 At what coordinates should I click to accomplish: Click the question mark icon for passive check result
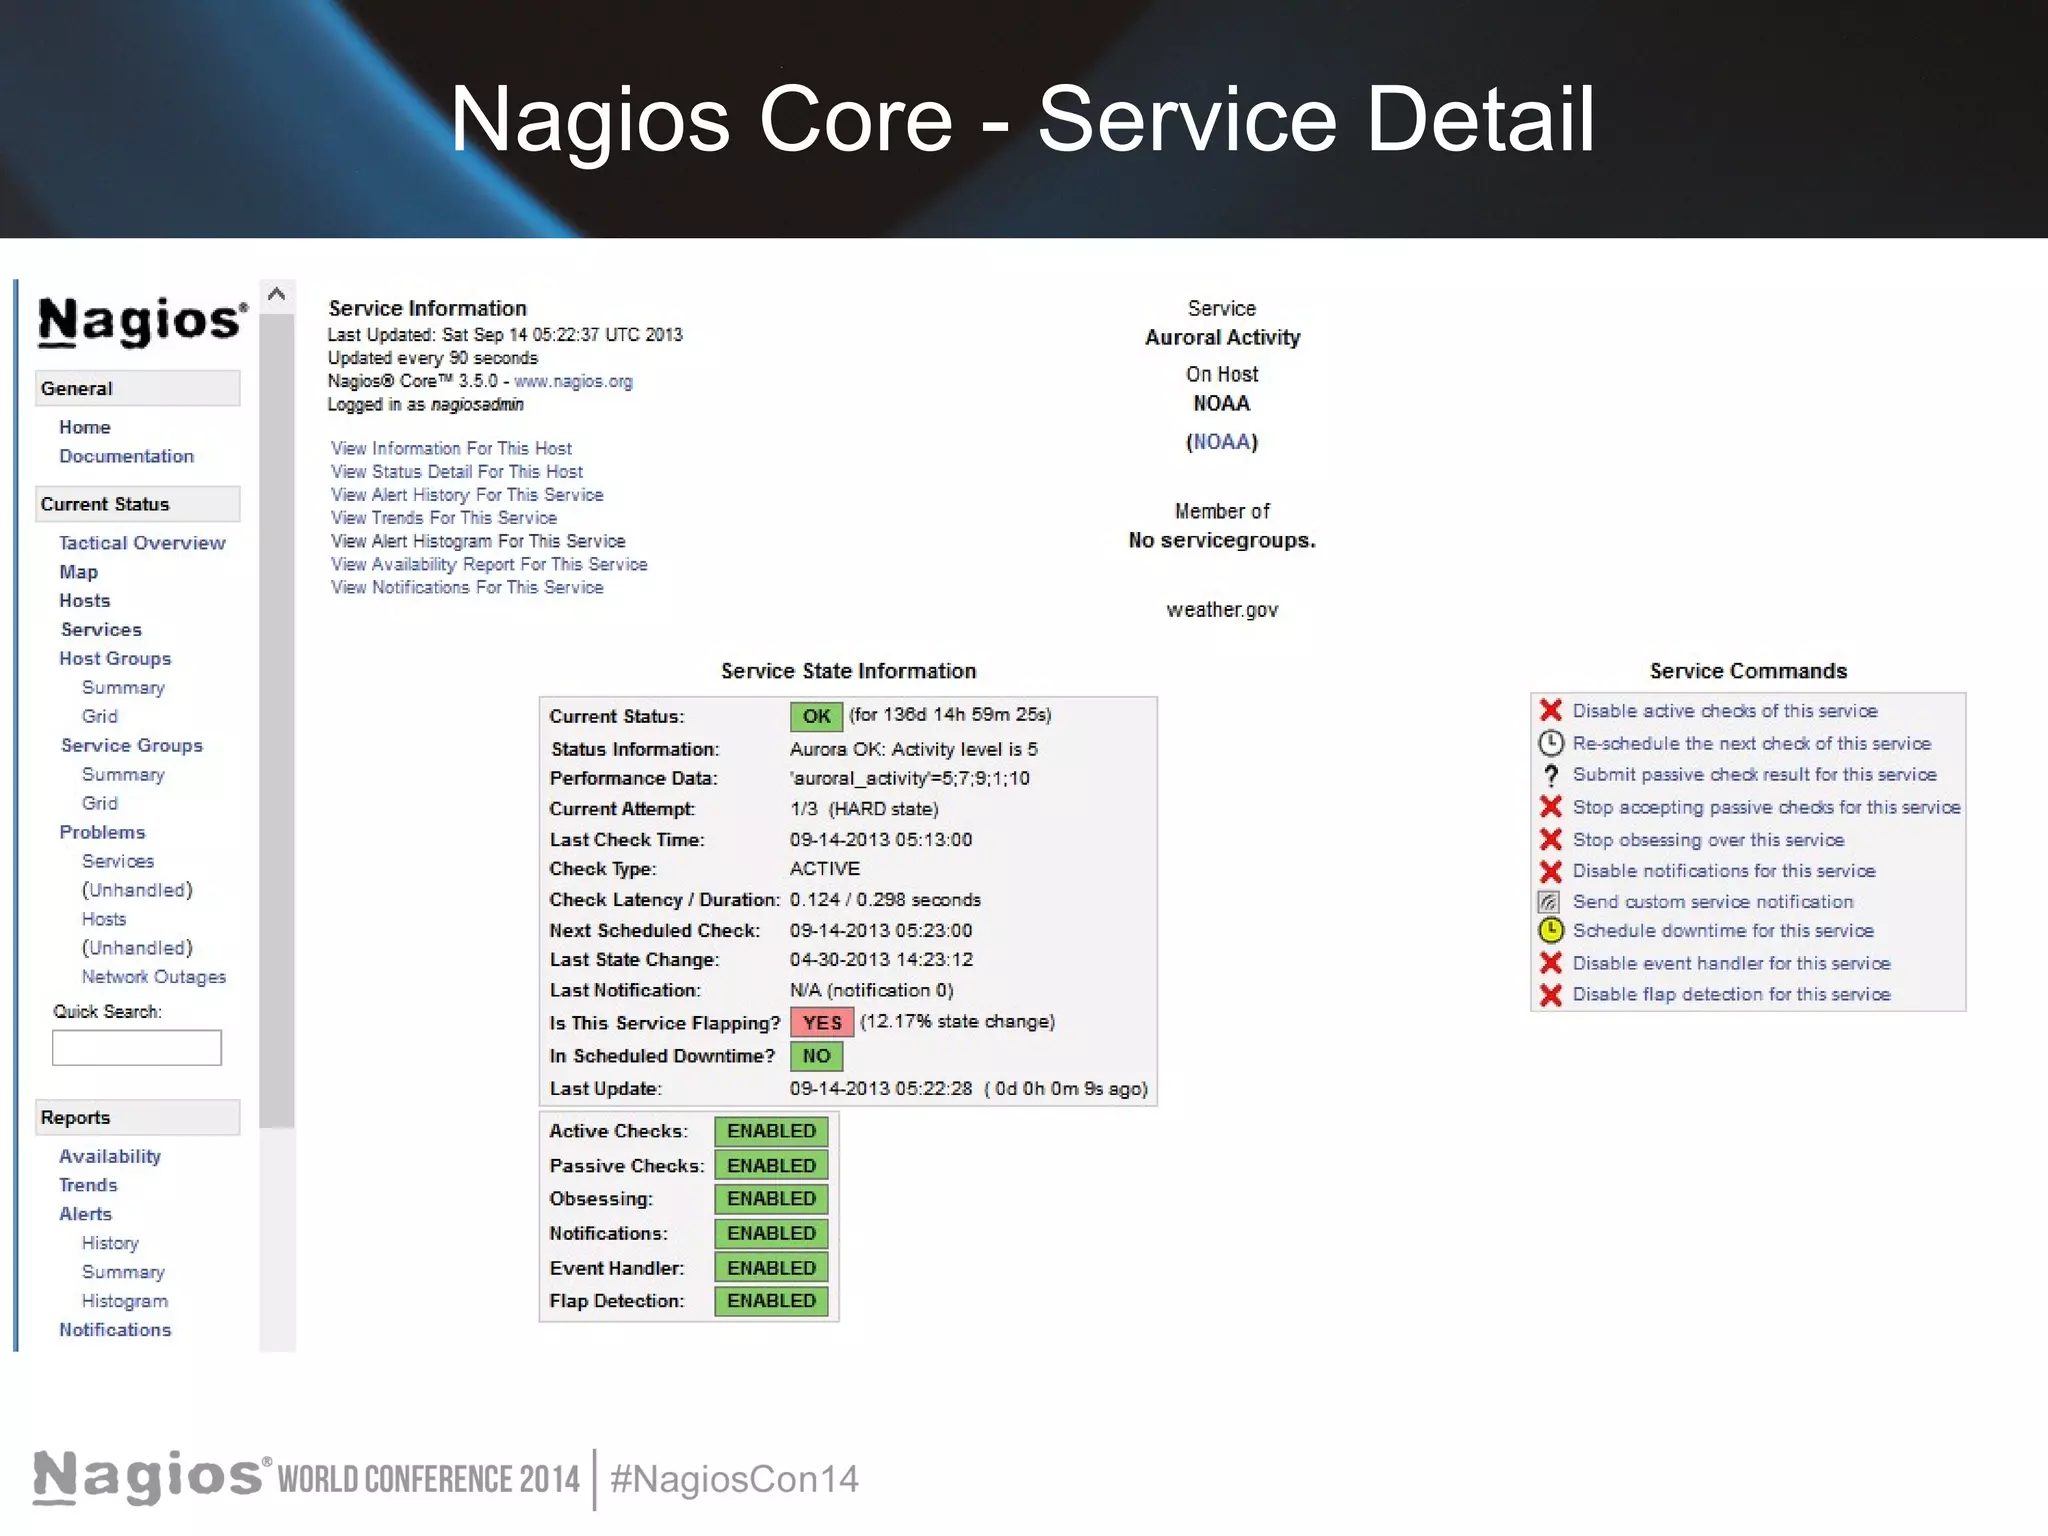(1551, 775)
